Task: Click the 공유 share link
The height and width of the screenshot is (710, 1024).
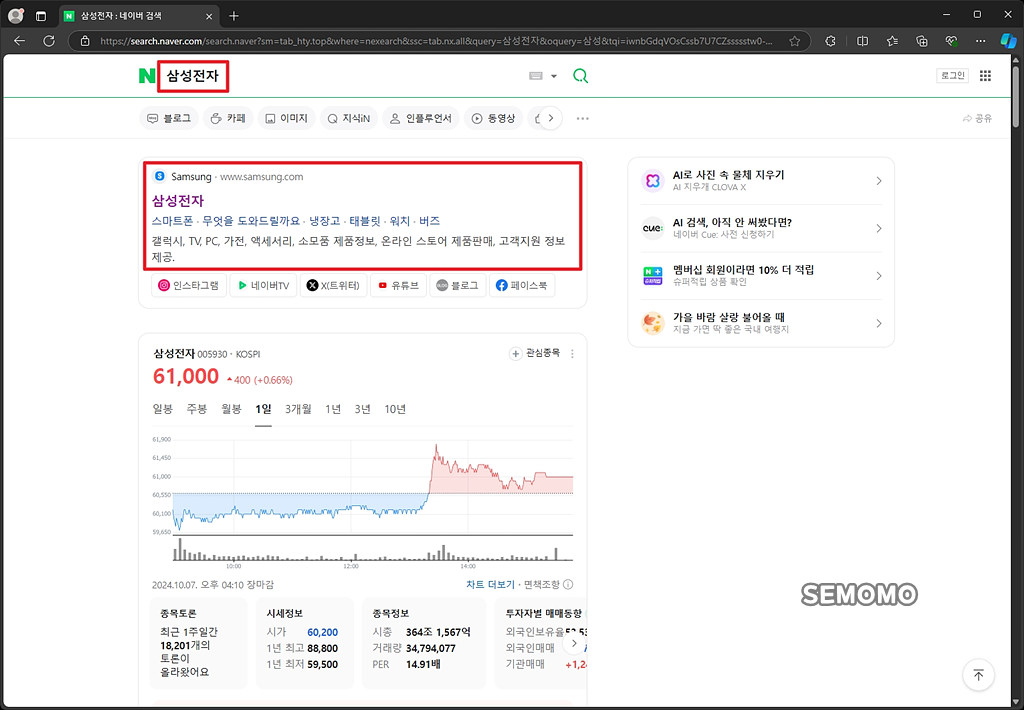Action: pos(977,118)
